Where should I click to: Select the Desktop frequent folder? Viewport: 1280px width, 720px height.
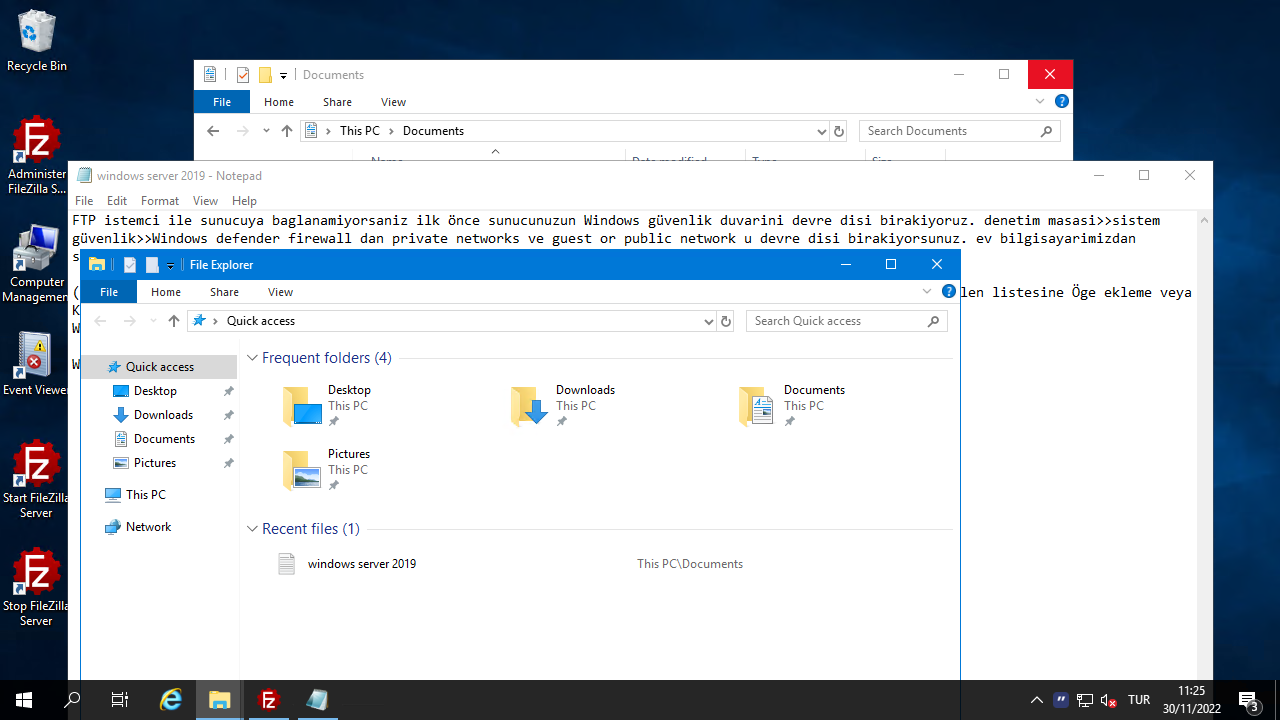[x=352, y=406]
